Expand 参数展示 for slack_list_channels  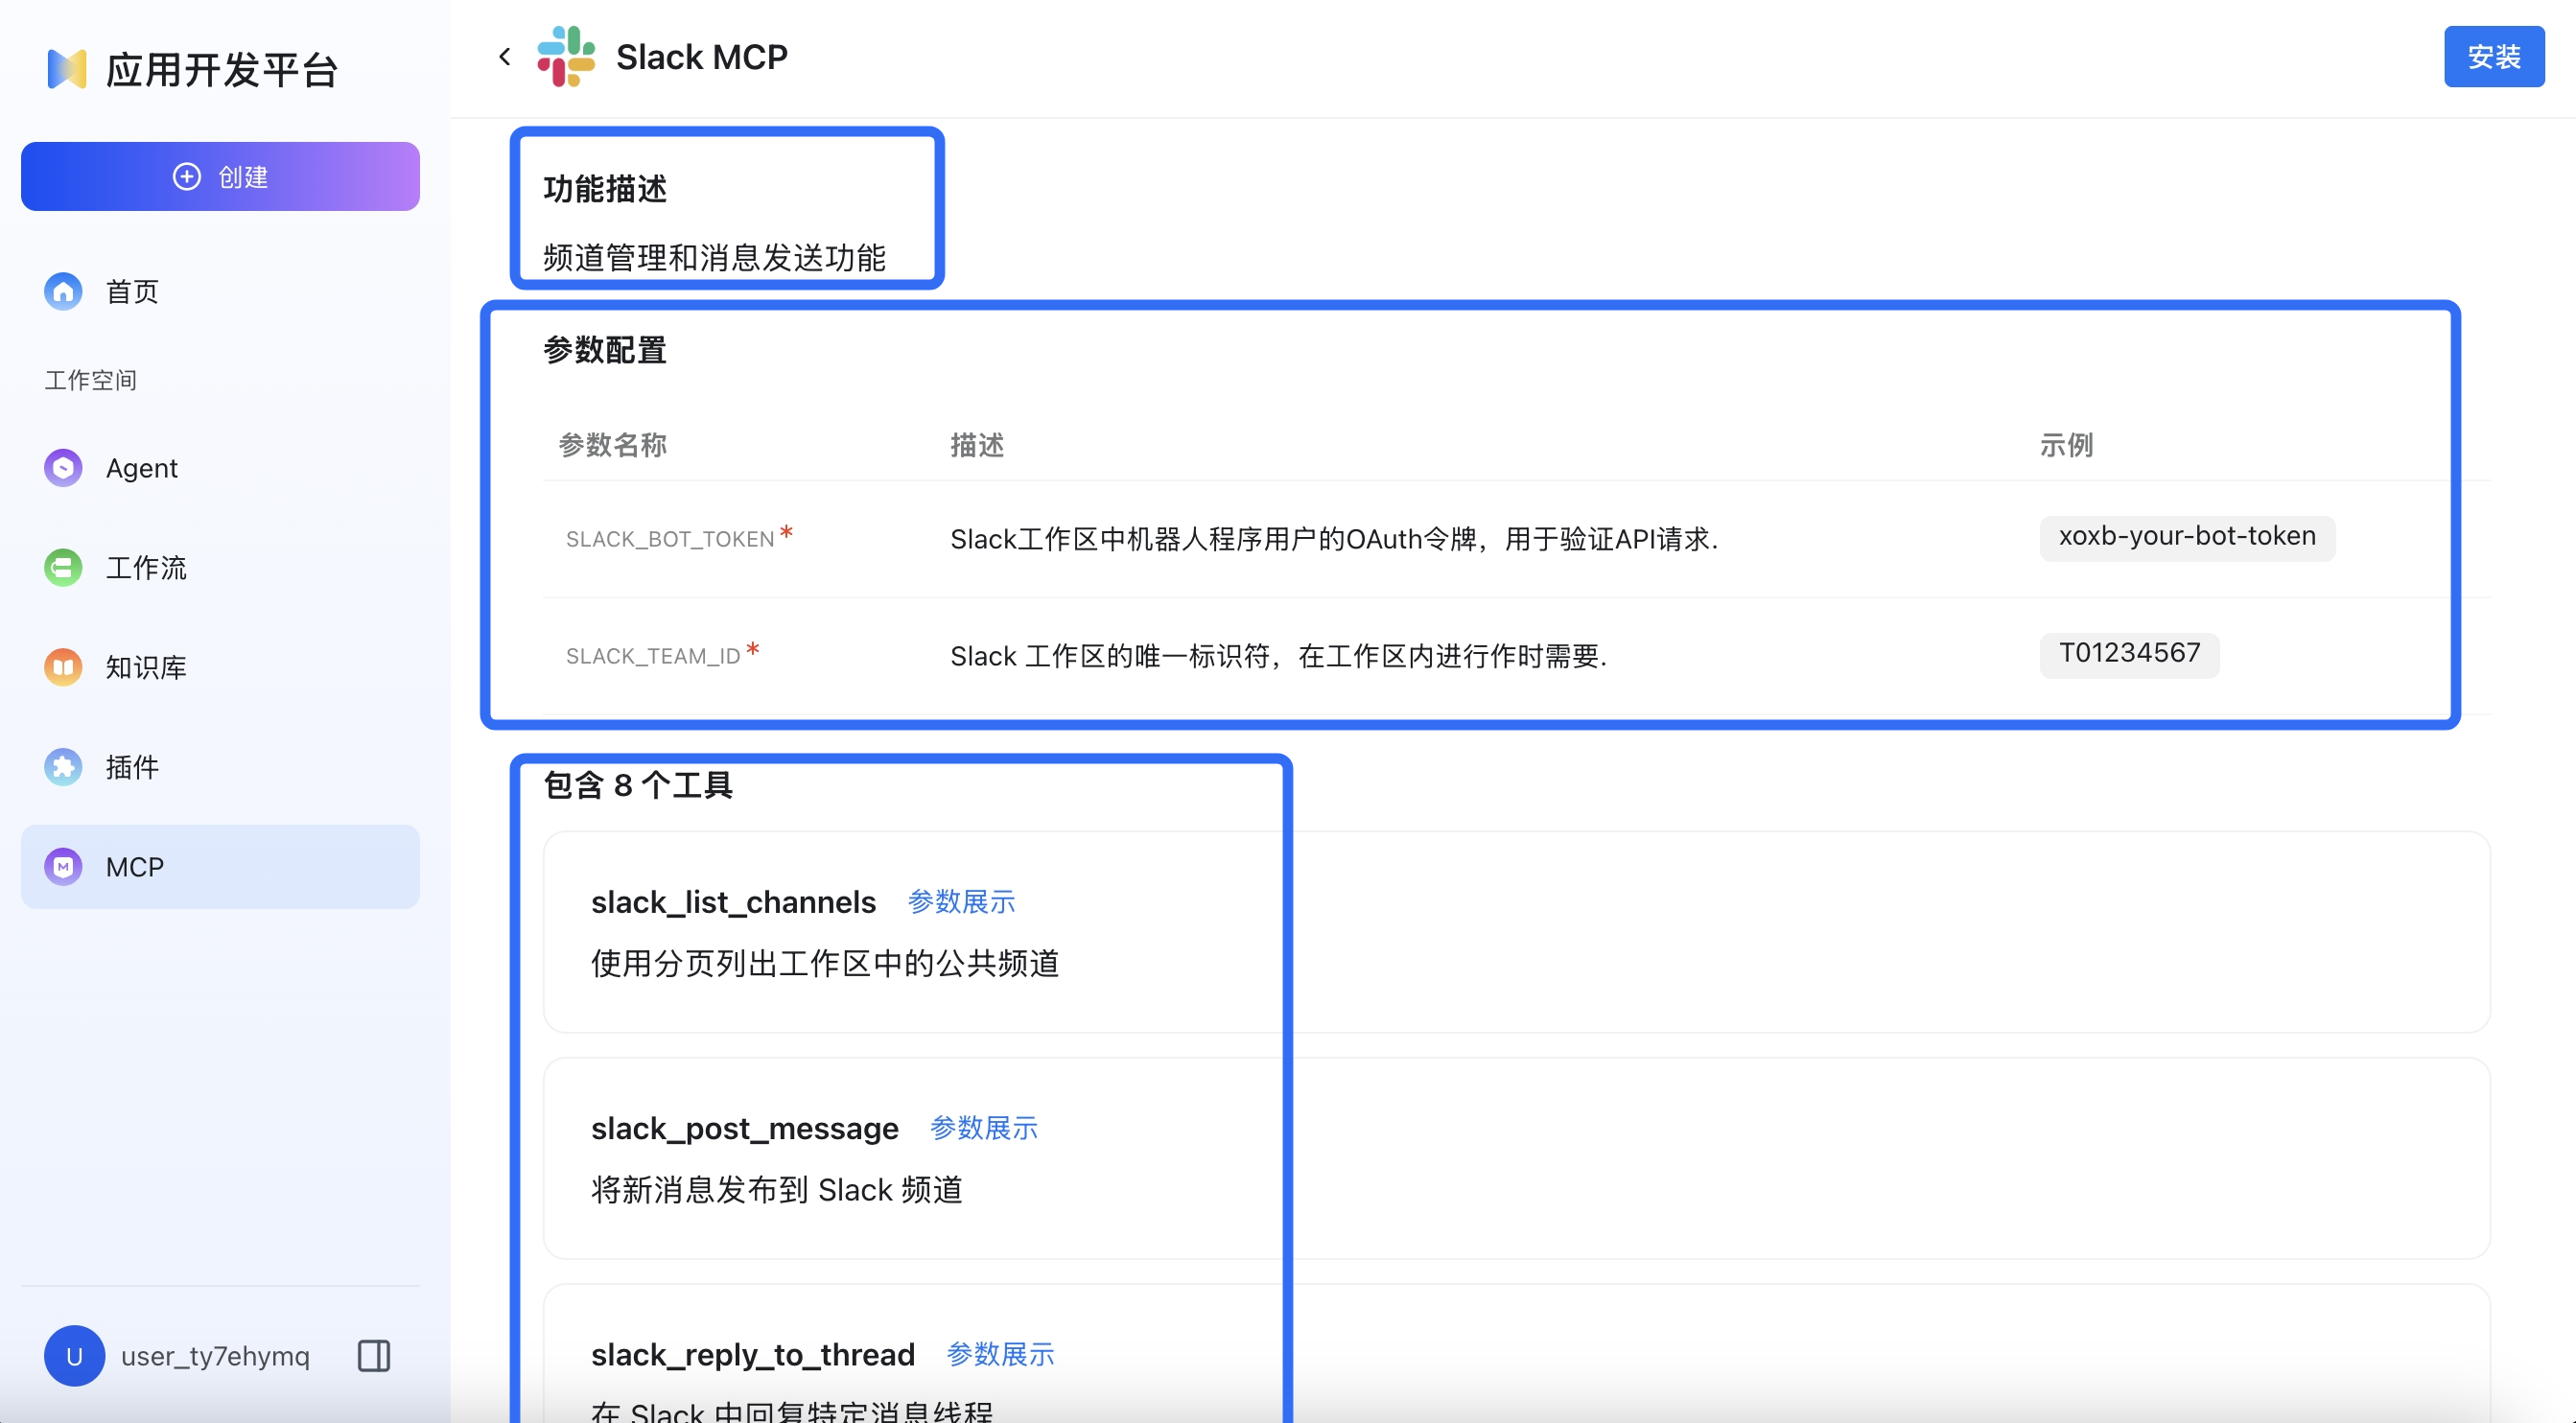pos(961,902)
